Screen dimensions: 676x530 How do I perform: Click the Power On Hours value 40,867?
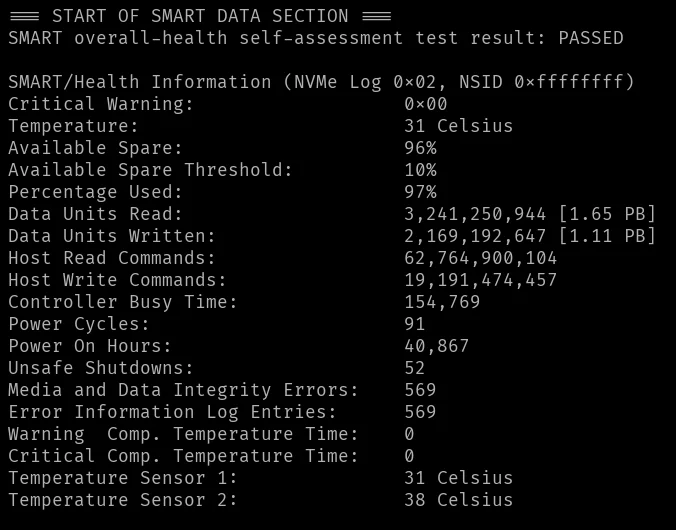(x=437, y=346)
